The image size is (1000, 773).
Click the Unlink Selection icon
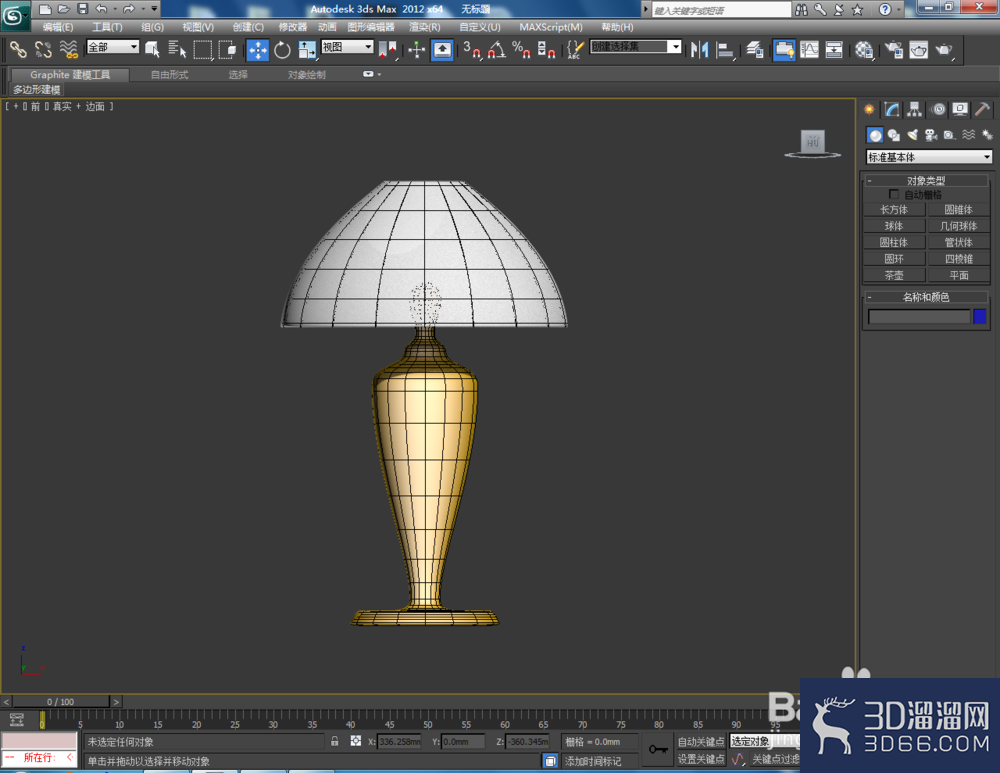tap(43, 49)
